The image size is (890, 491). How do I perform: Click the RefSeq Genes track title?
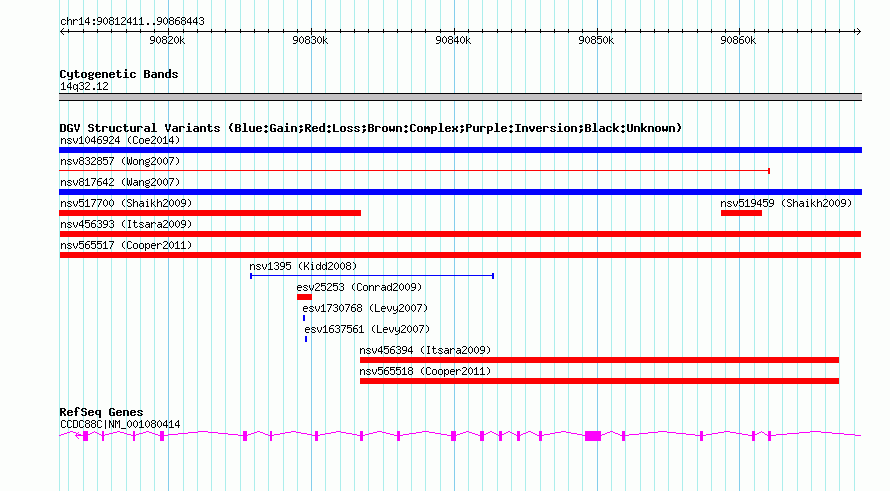click(x=101, y=412)
